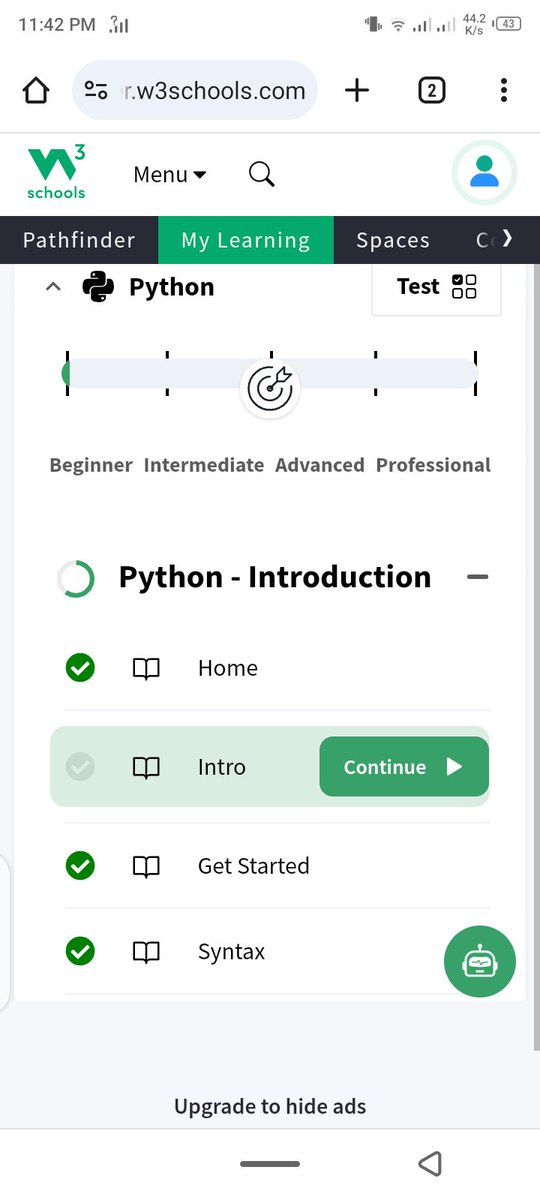
Task: Open the Menu dropdown
Action: (170, 174)
